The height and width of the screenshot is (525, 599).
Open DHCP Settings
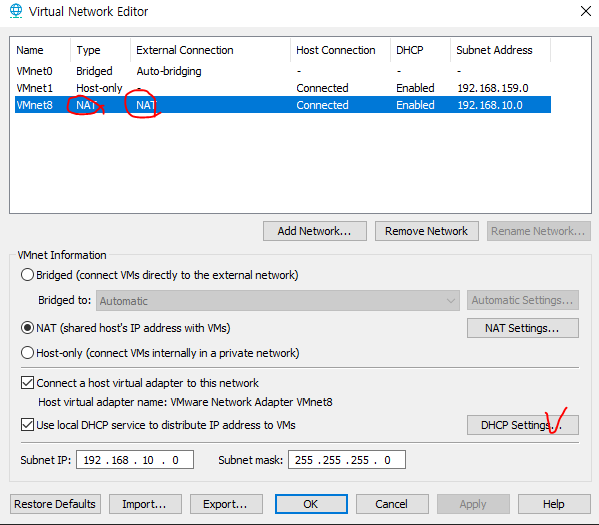point(523,425)
